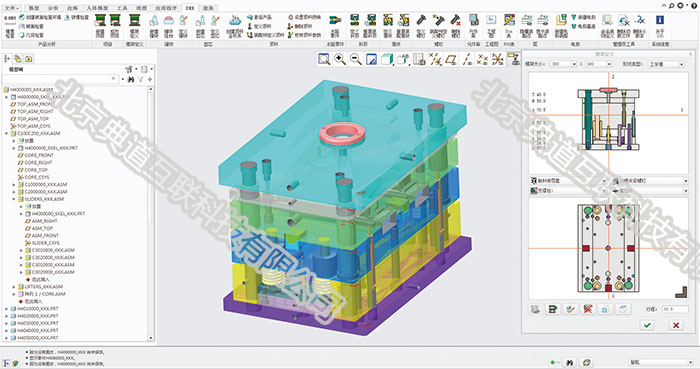Image resolution: width=700 pixels, height=369 pixels.
Task: Switch to the EMX ribbon tab
Action: (190, 8)
